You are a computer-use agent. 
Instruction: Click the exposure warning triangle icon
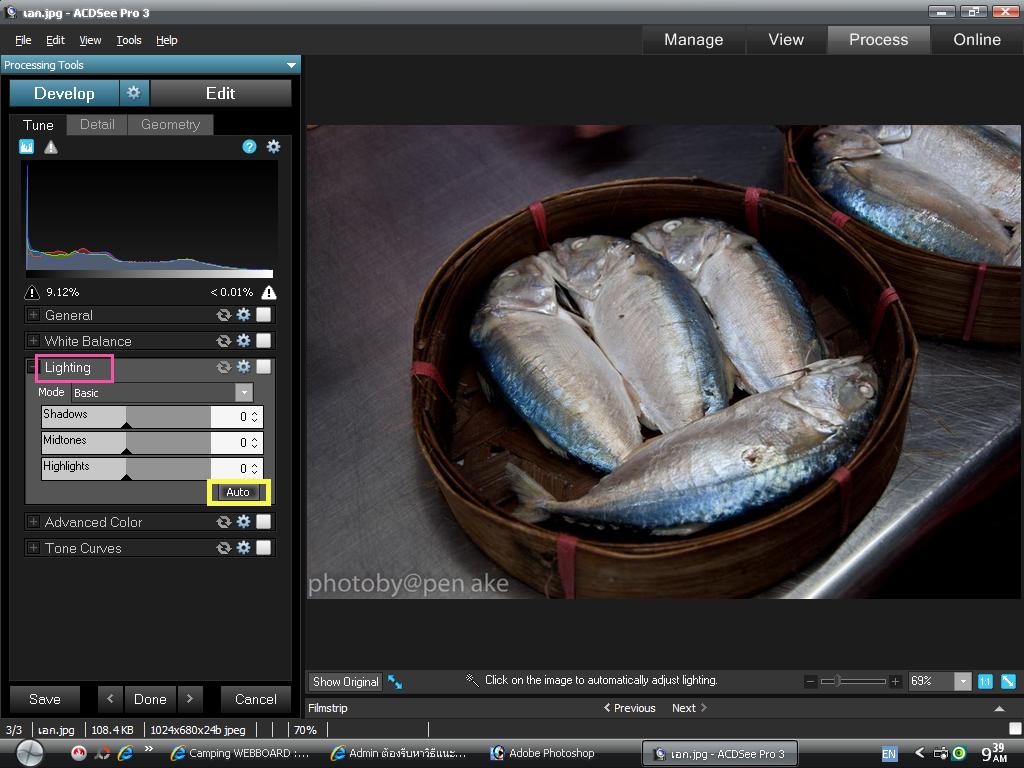coord(51,147)
